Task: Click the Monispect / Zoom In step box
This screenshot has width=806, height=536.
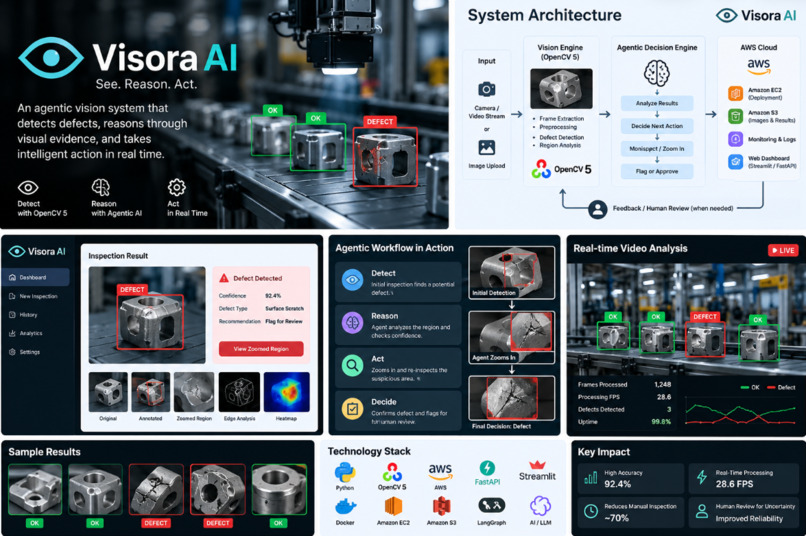Action: click(x=656, y=149)
